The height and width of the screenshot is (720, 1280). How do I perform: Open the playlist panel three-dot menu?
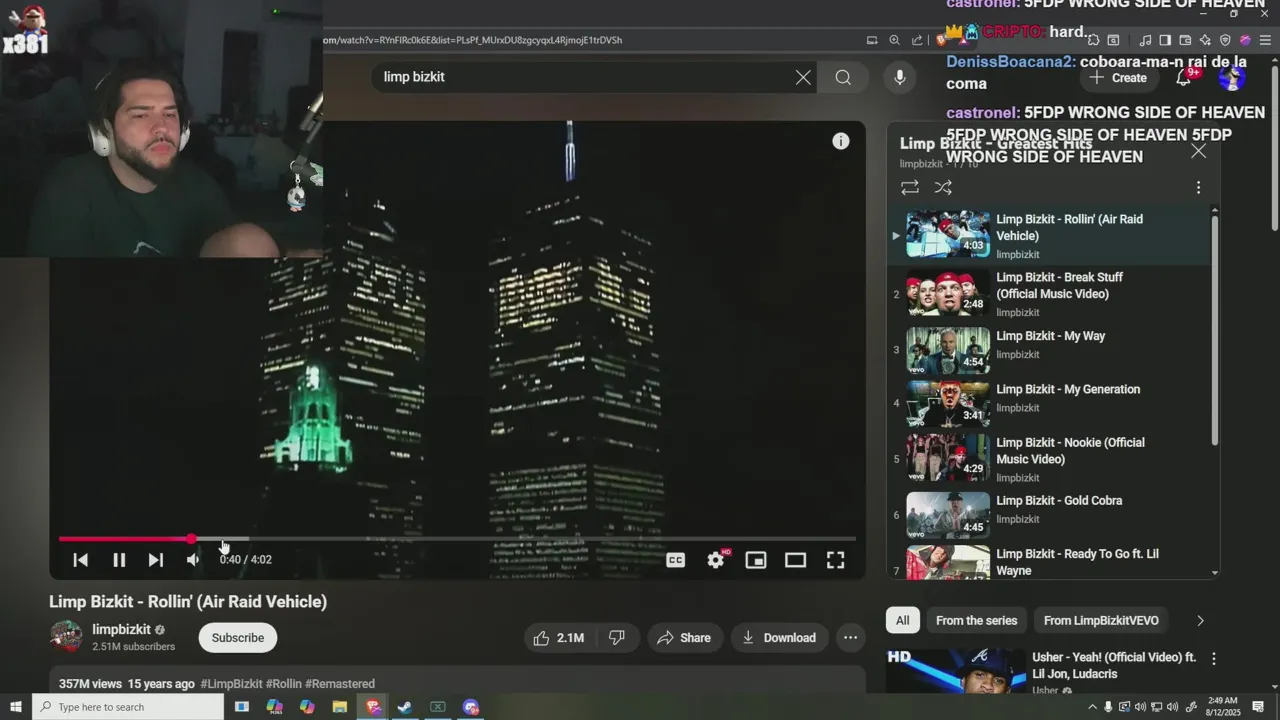(1198, 187)
